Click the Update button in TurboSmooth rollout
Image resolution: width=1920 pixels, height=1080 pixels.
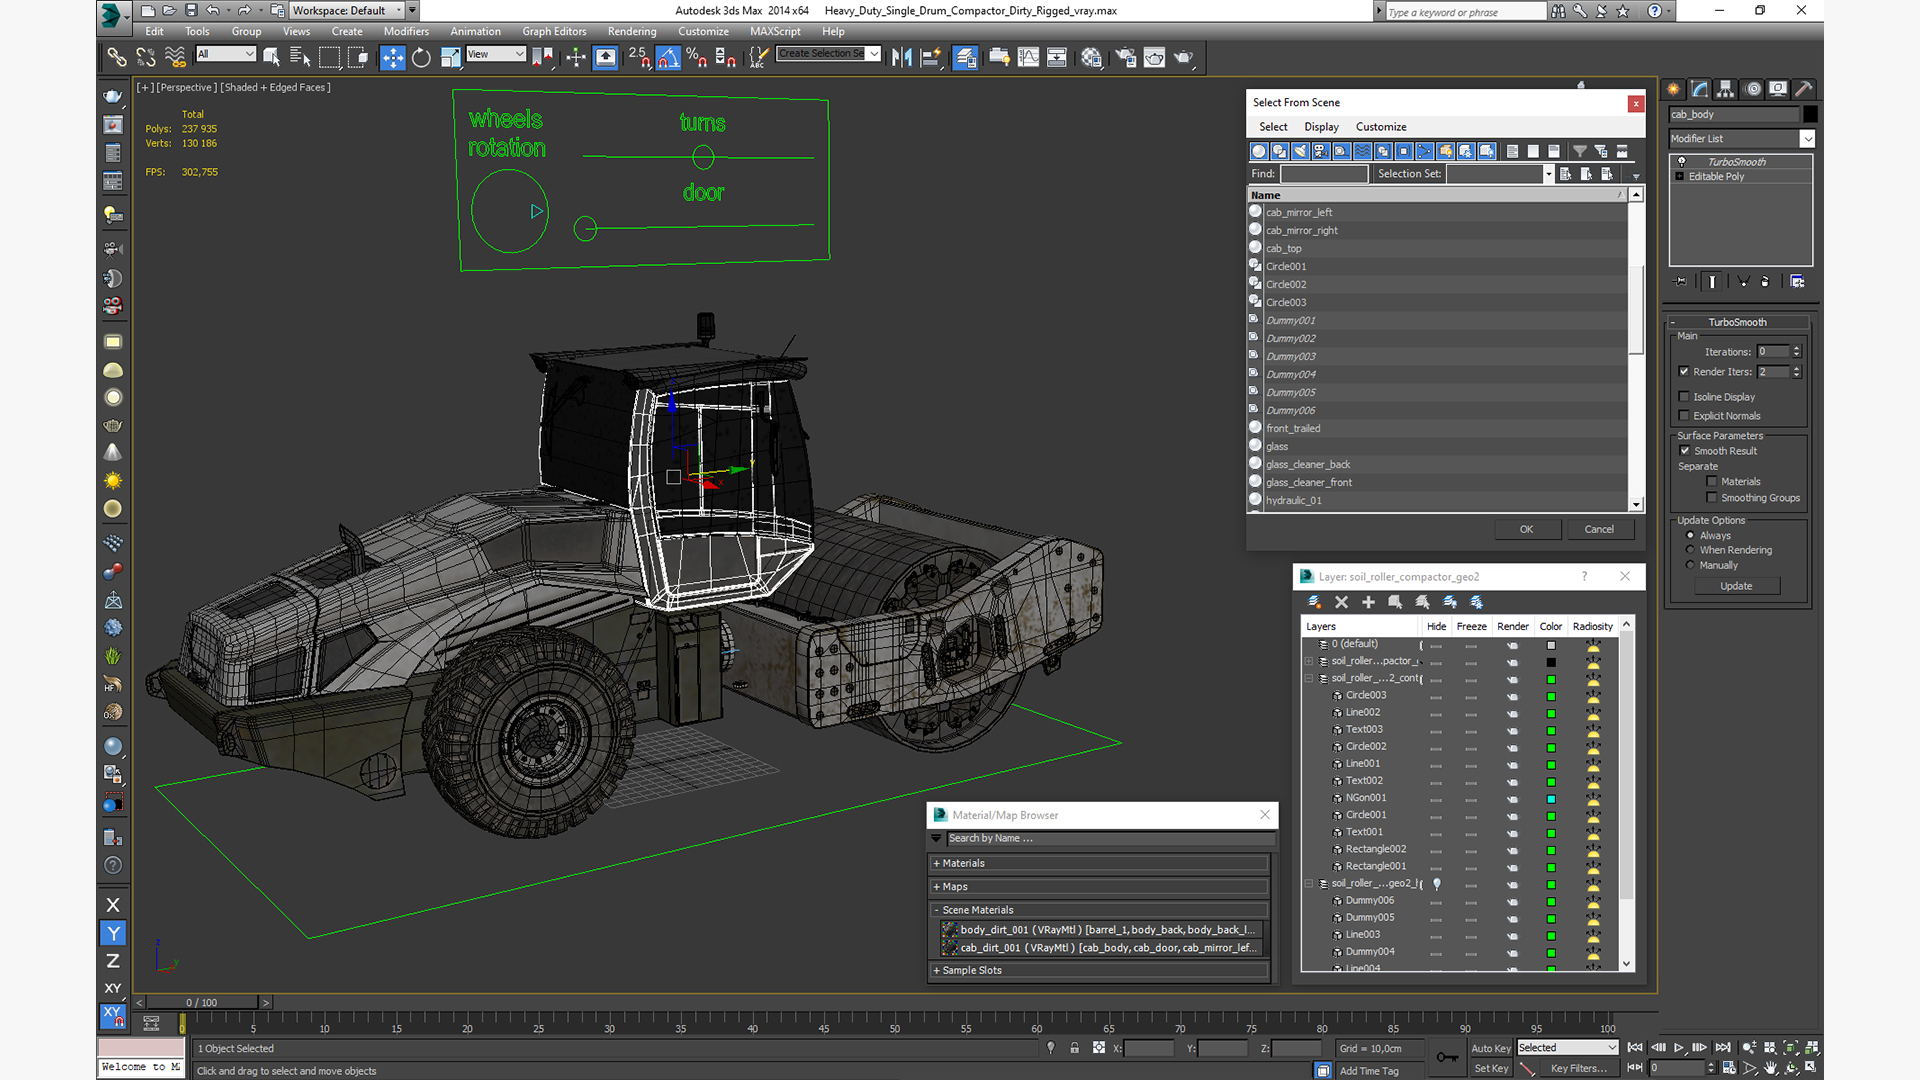tap(1736, 586)
